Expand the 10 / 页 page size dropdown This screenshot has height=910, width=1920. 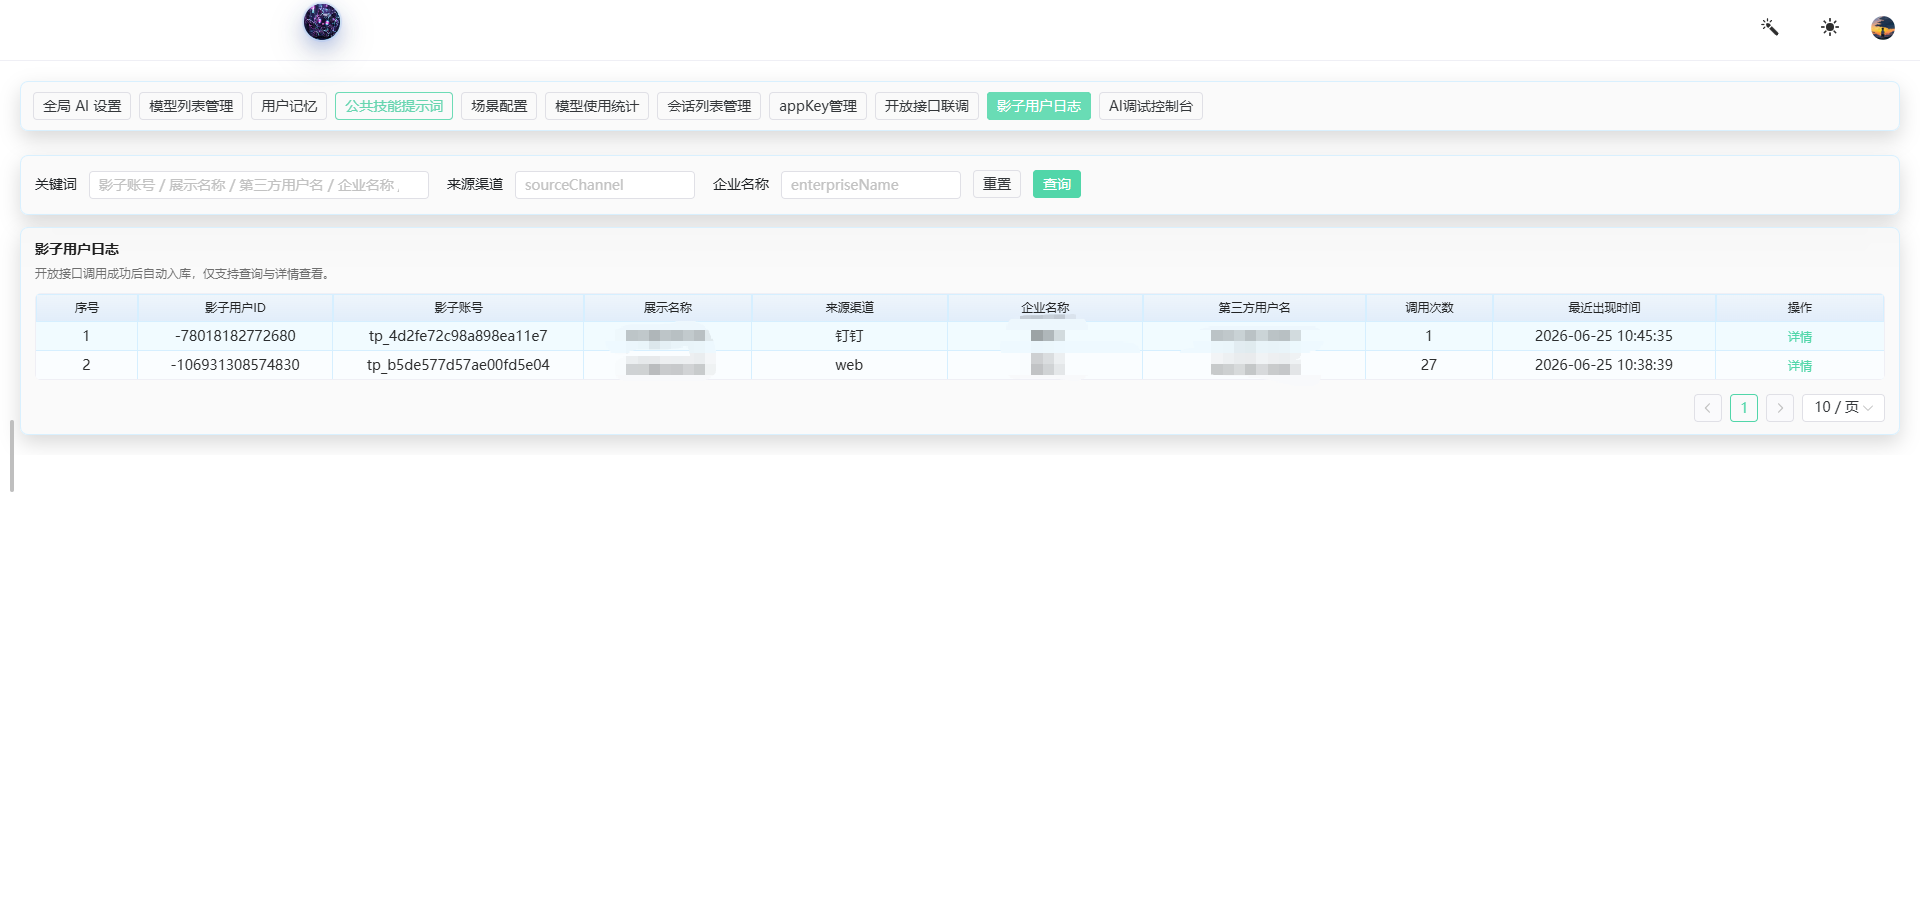pyautogui.click(x=1843, y=408)
